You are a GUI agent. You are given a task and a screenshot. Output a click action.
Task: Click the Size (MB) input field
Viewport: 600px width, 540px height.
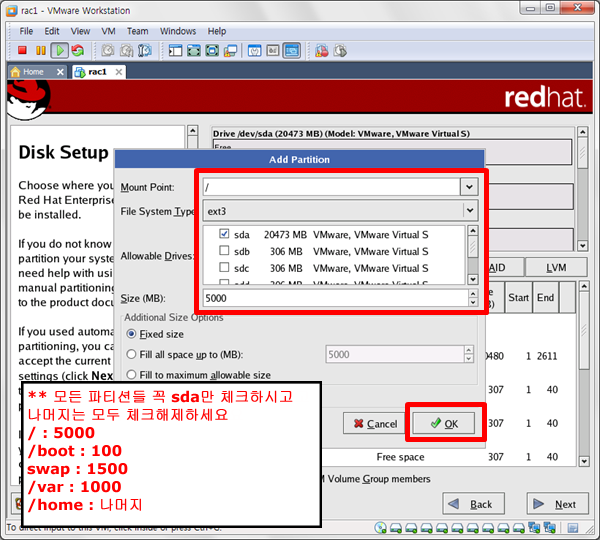tap(336, 298)
